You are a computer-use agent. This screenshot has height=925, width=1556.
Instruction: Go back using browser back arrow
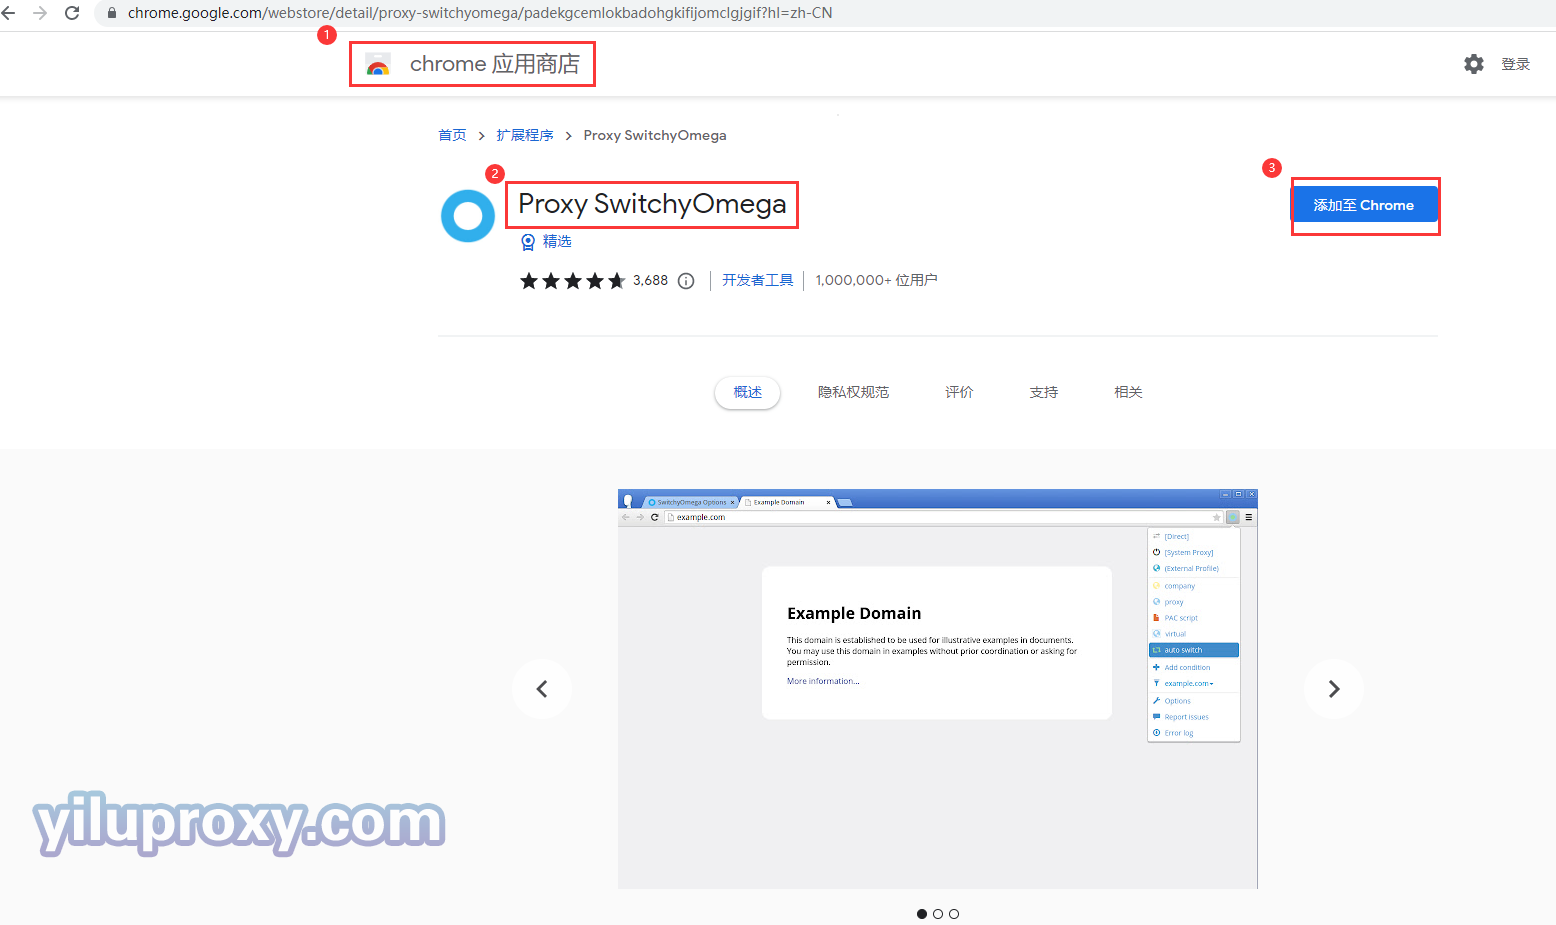click(x=9, y=13)
